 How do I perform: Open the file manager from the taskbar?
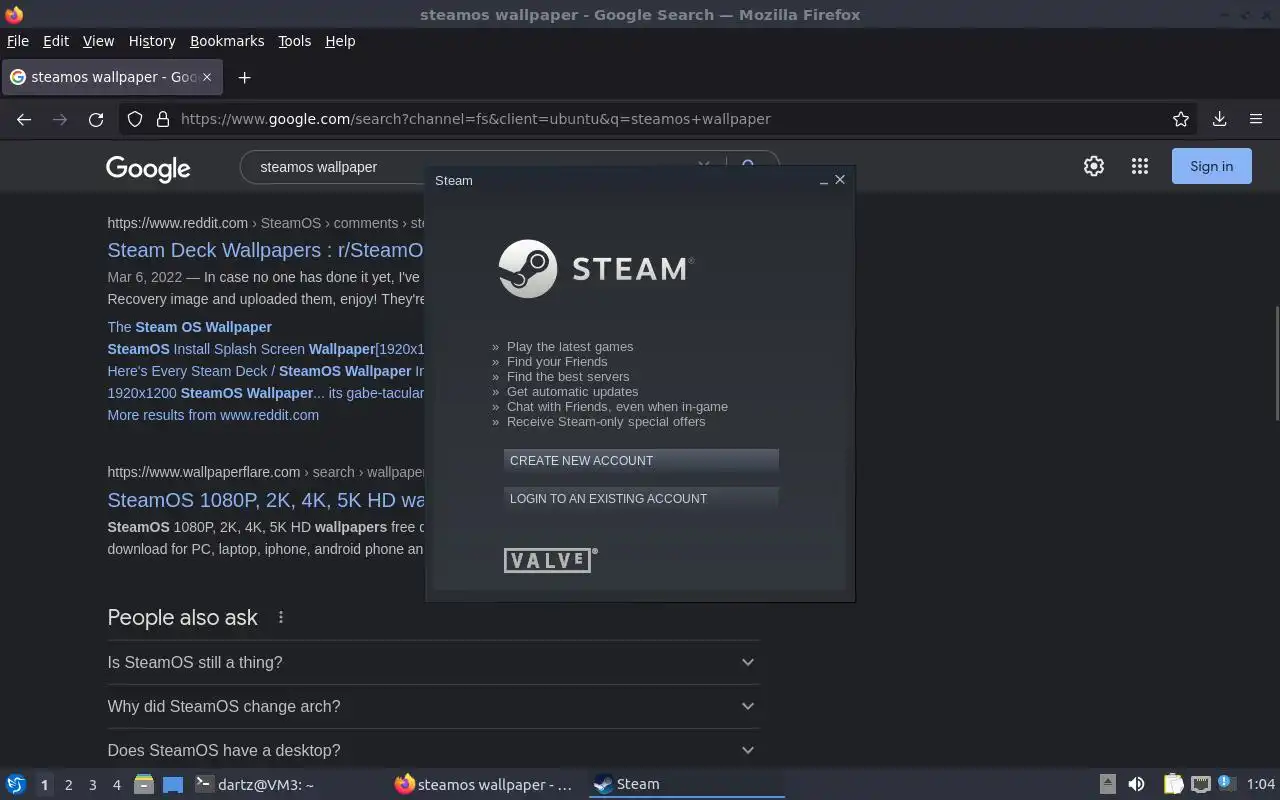point(143,784)
